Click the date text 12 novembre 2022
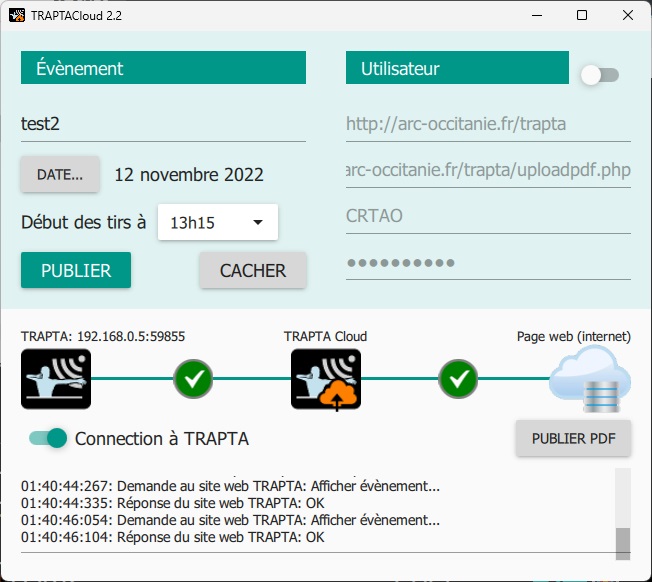Viewport: 652px width, 582px height. point(189,175)
